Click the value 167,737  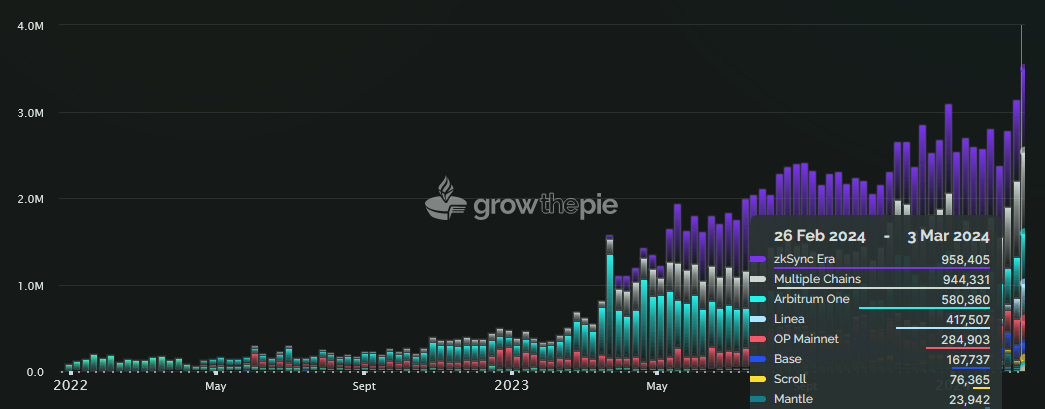[968, 360]
